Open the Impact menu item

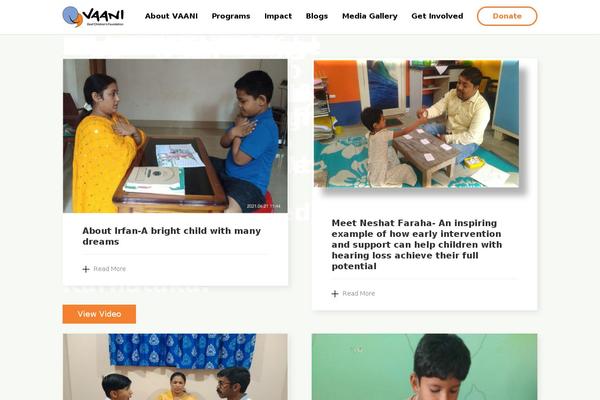278,16
